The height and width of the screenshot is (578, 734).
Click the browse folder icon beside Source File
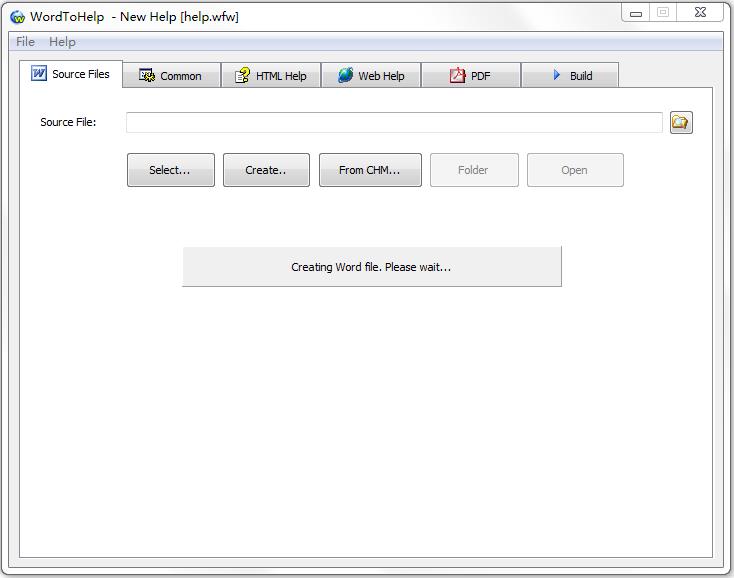click(681, 123)
